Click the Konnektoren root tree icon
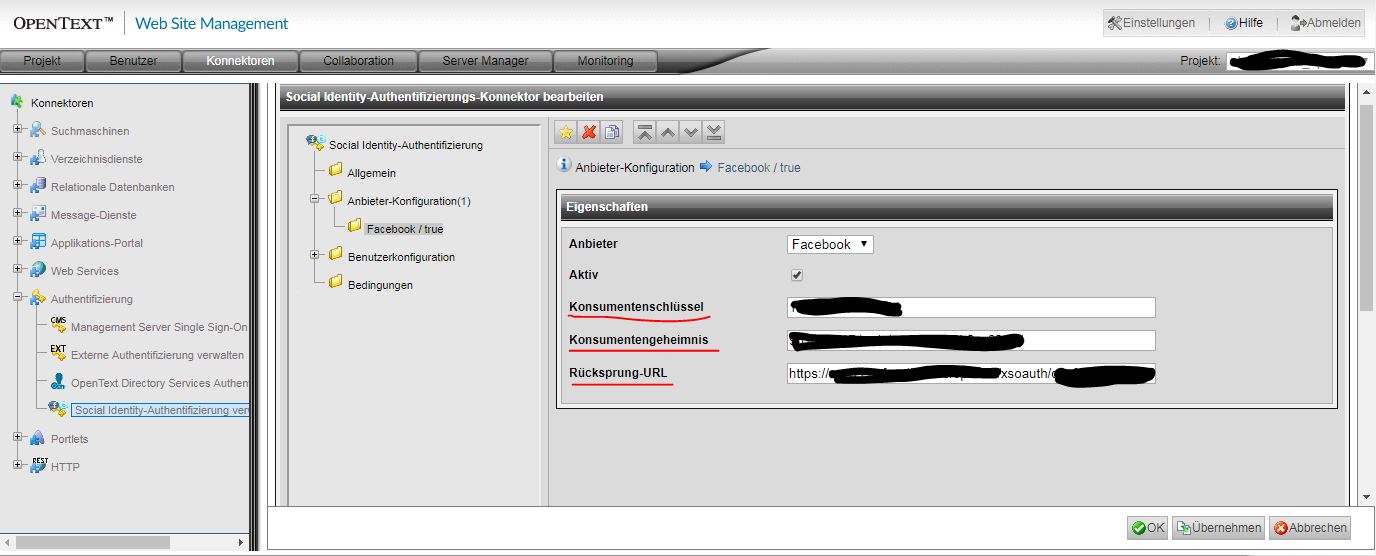 [17, 102]
